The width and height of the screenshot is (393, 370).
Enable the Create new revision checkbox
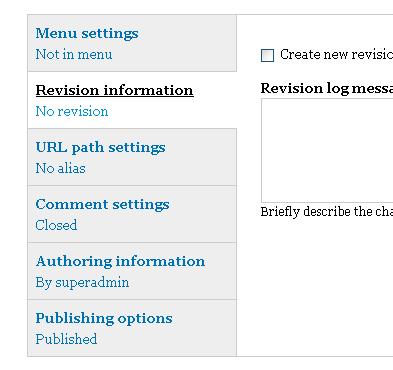click(267, 55)
